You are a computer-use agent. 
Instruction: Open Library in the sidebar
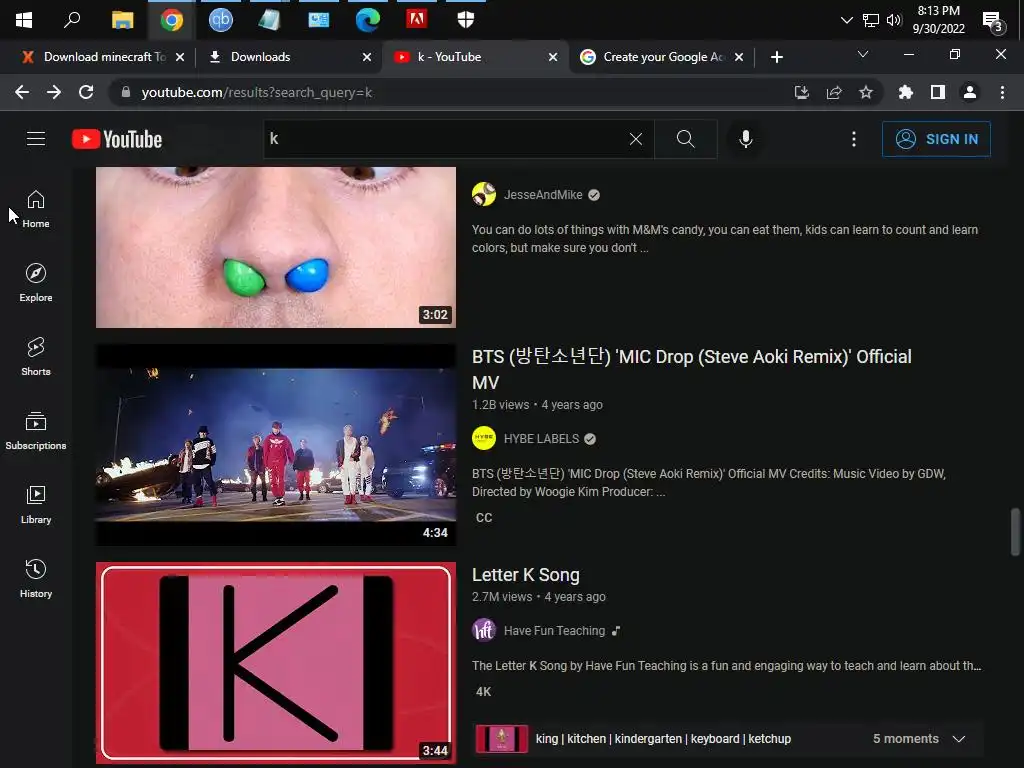[x=36, y=505]
